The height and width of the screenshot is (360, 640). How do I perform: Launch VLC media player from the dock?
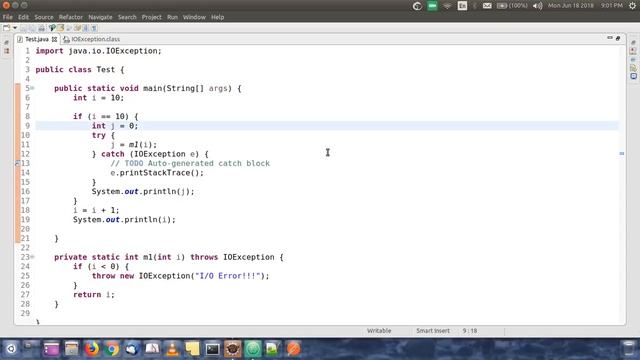[172, 349]
